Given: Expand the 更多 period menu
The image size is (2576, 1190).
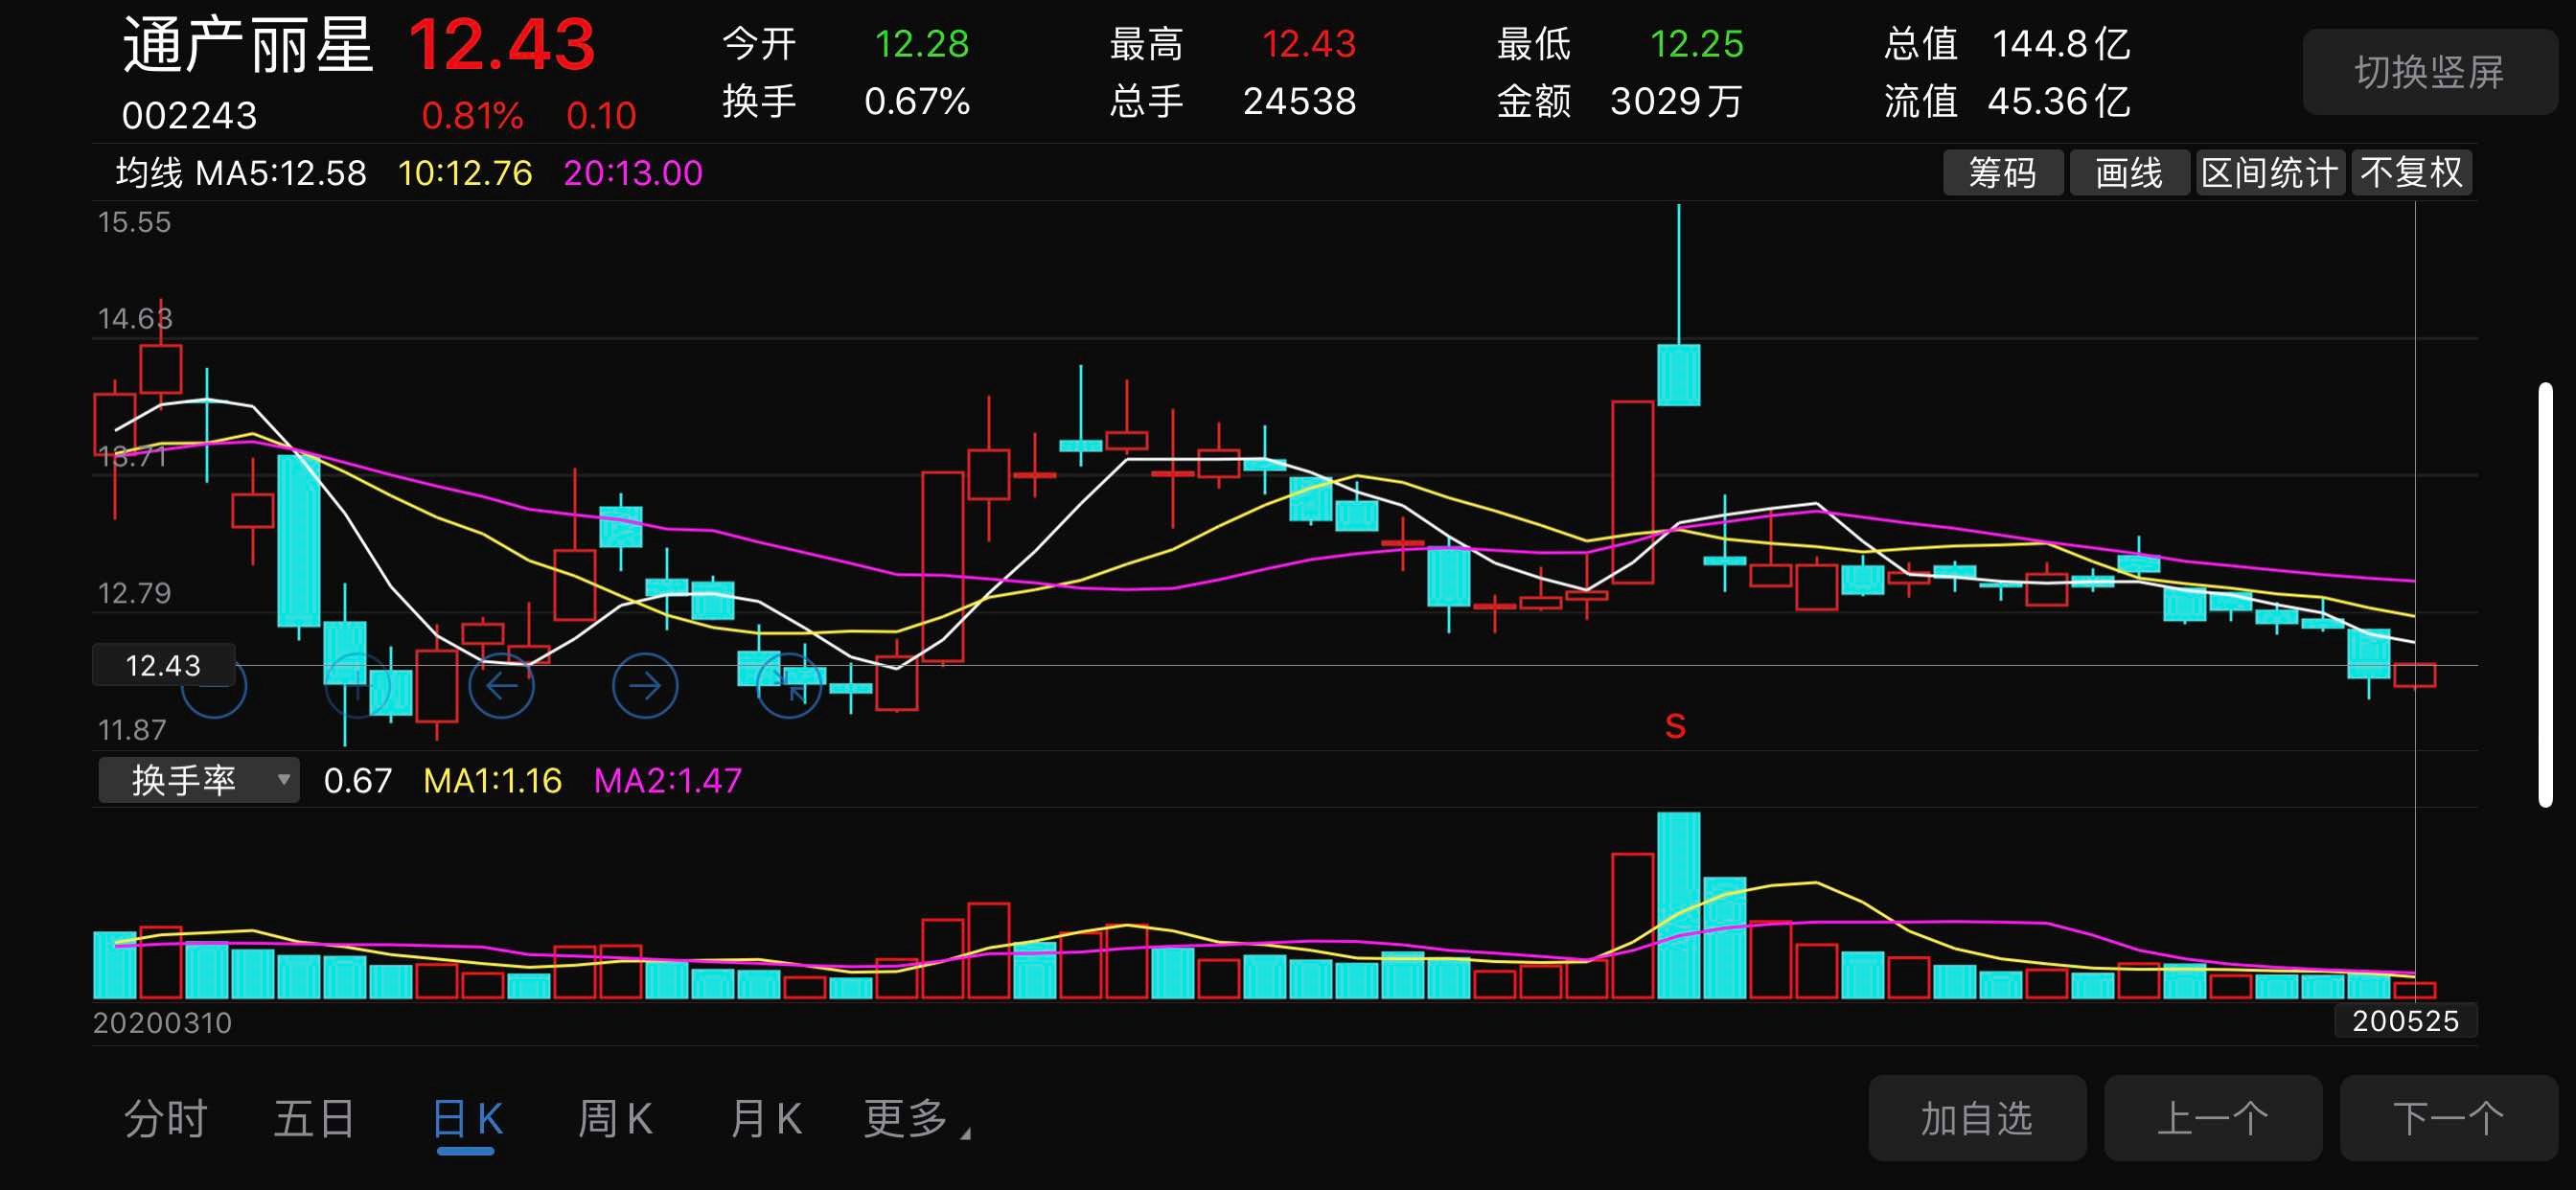Looking at the screenshot, I should (917, 1118).
